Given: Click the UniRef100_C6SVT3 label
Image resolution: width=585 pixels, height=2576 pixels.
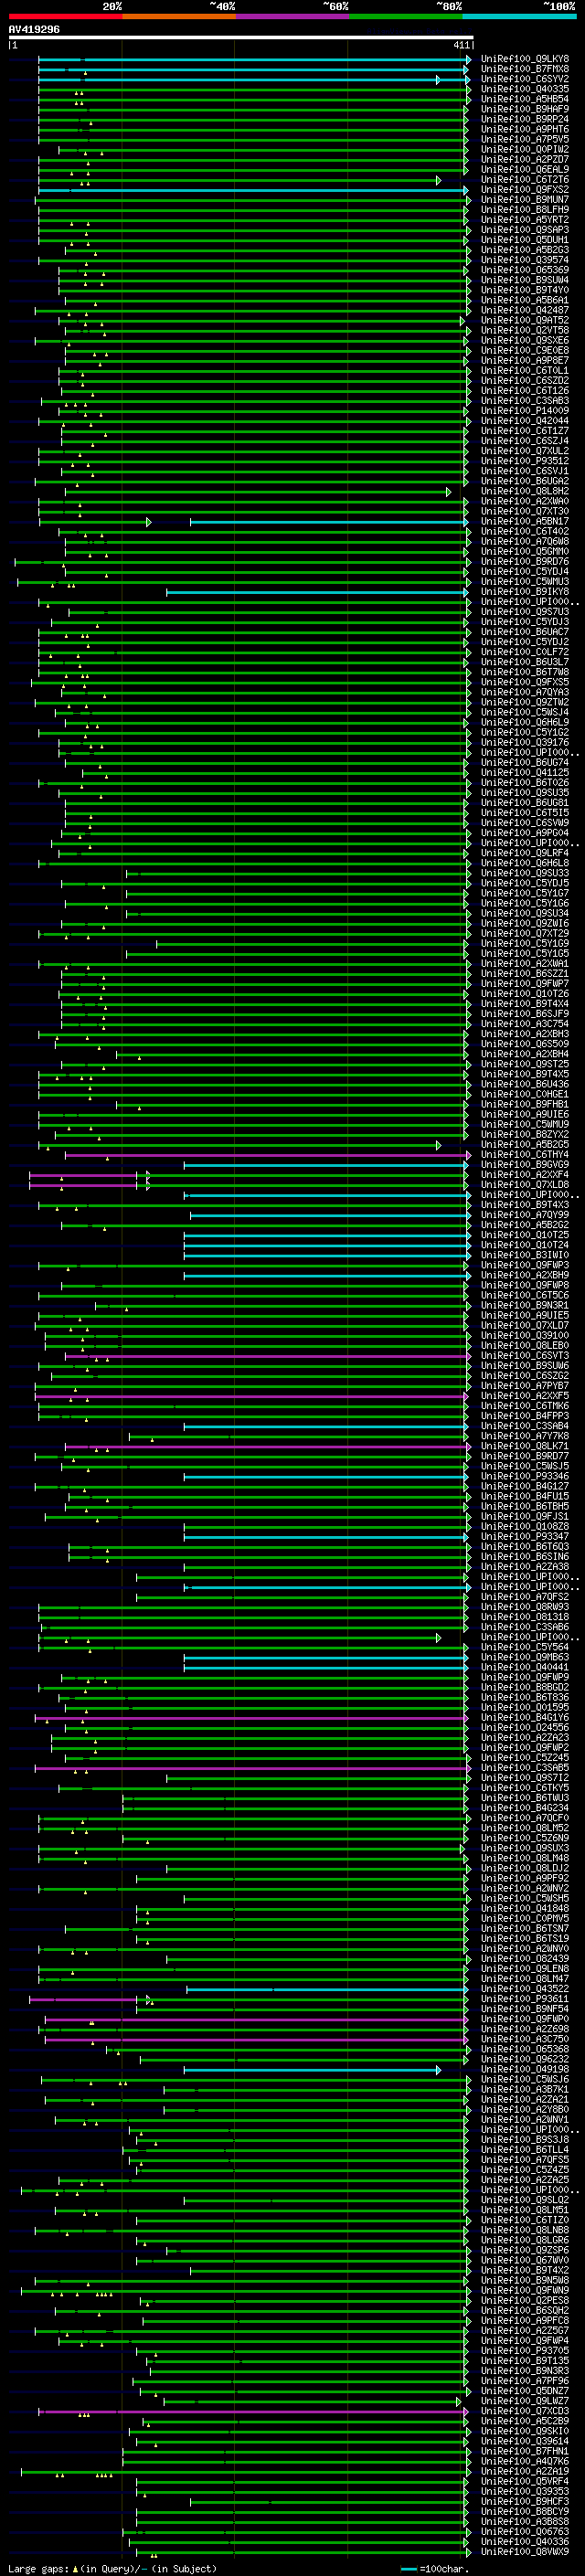Looking at the screenshot, I should point(525,1356).
